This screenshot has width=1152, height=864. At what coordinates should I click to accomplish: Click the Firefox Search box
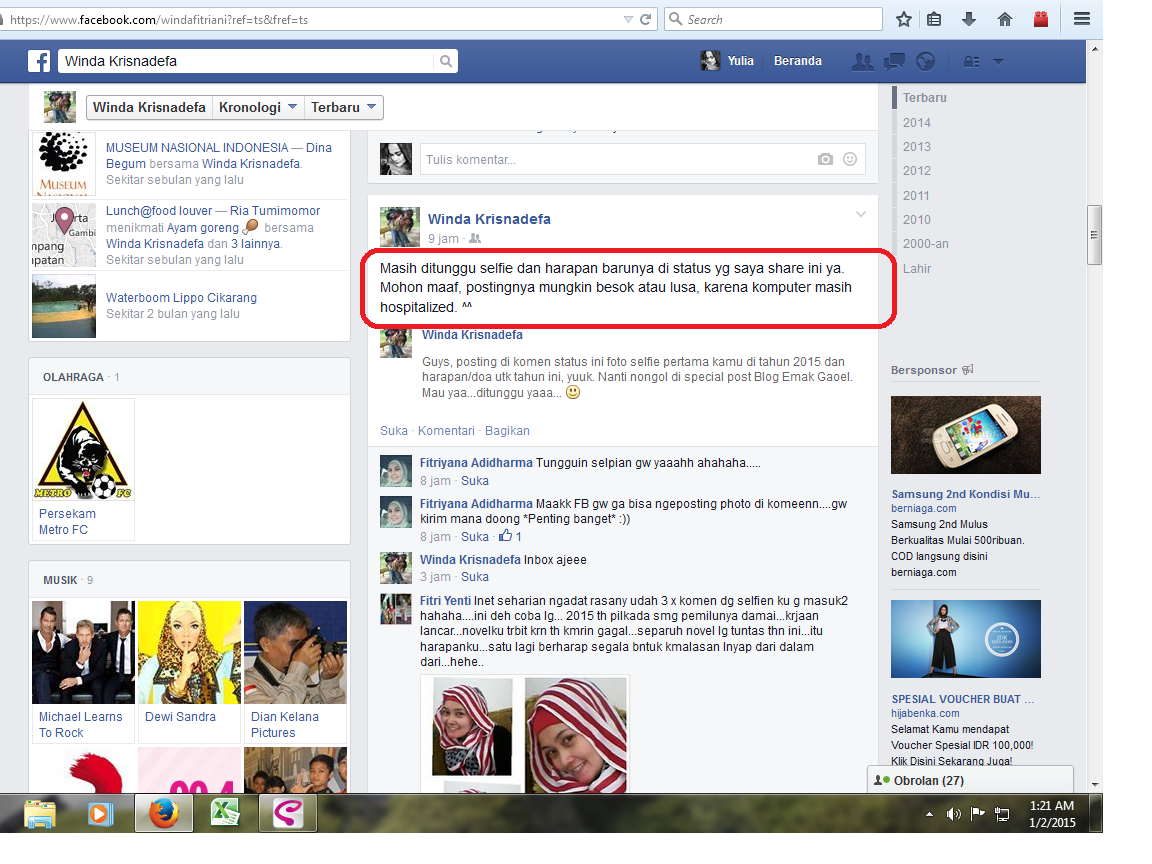pyautogui.click(x=773, y=20)
